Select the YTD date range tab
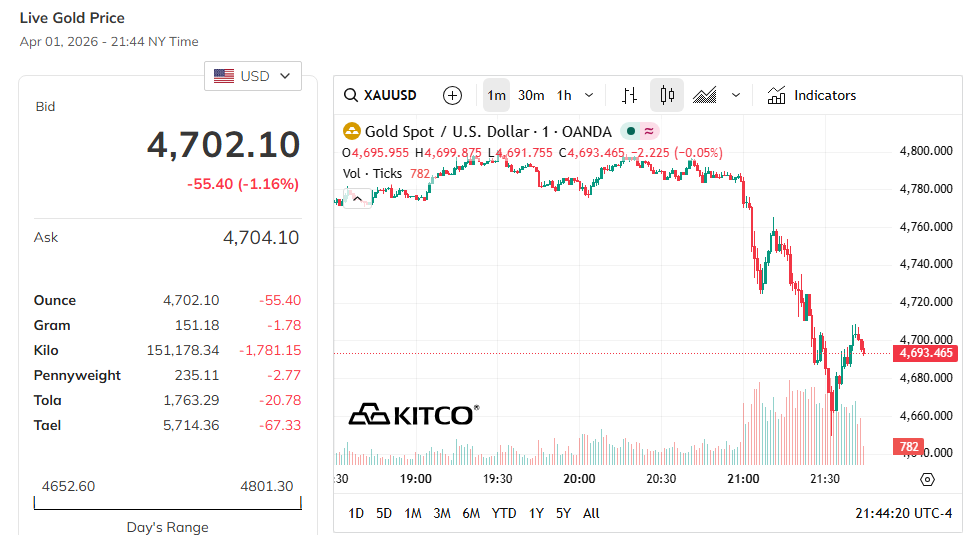The height and width of the screenshot is (535, 966). point(504,513)
